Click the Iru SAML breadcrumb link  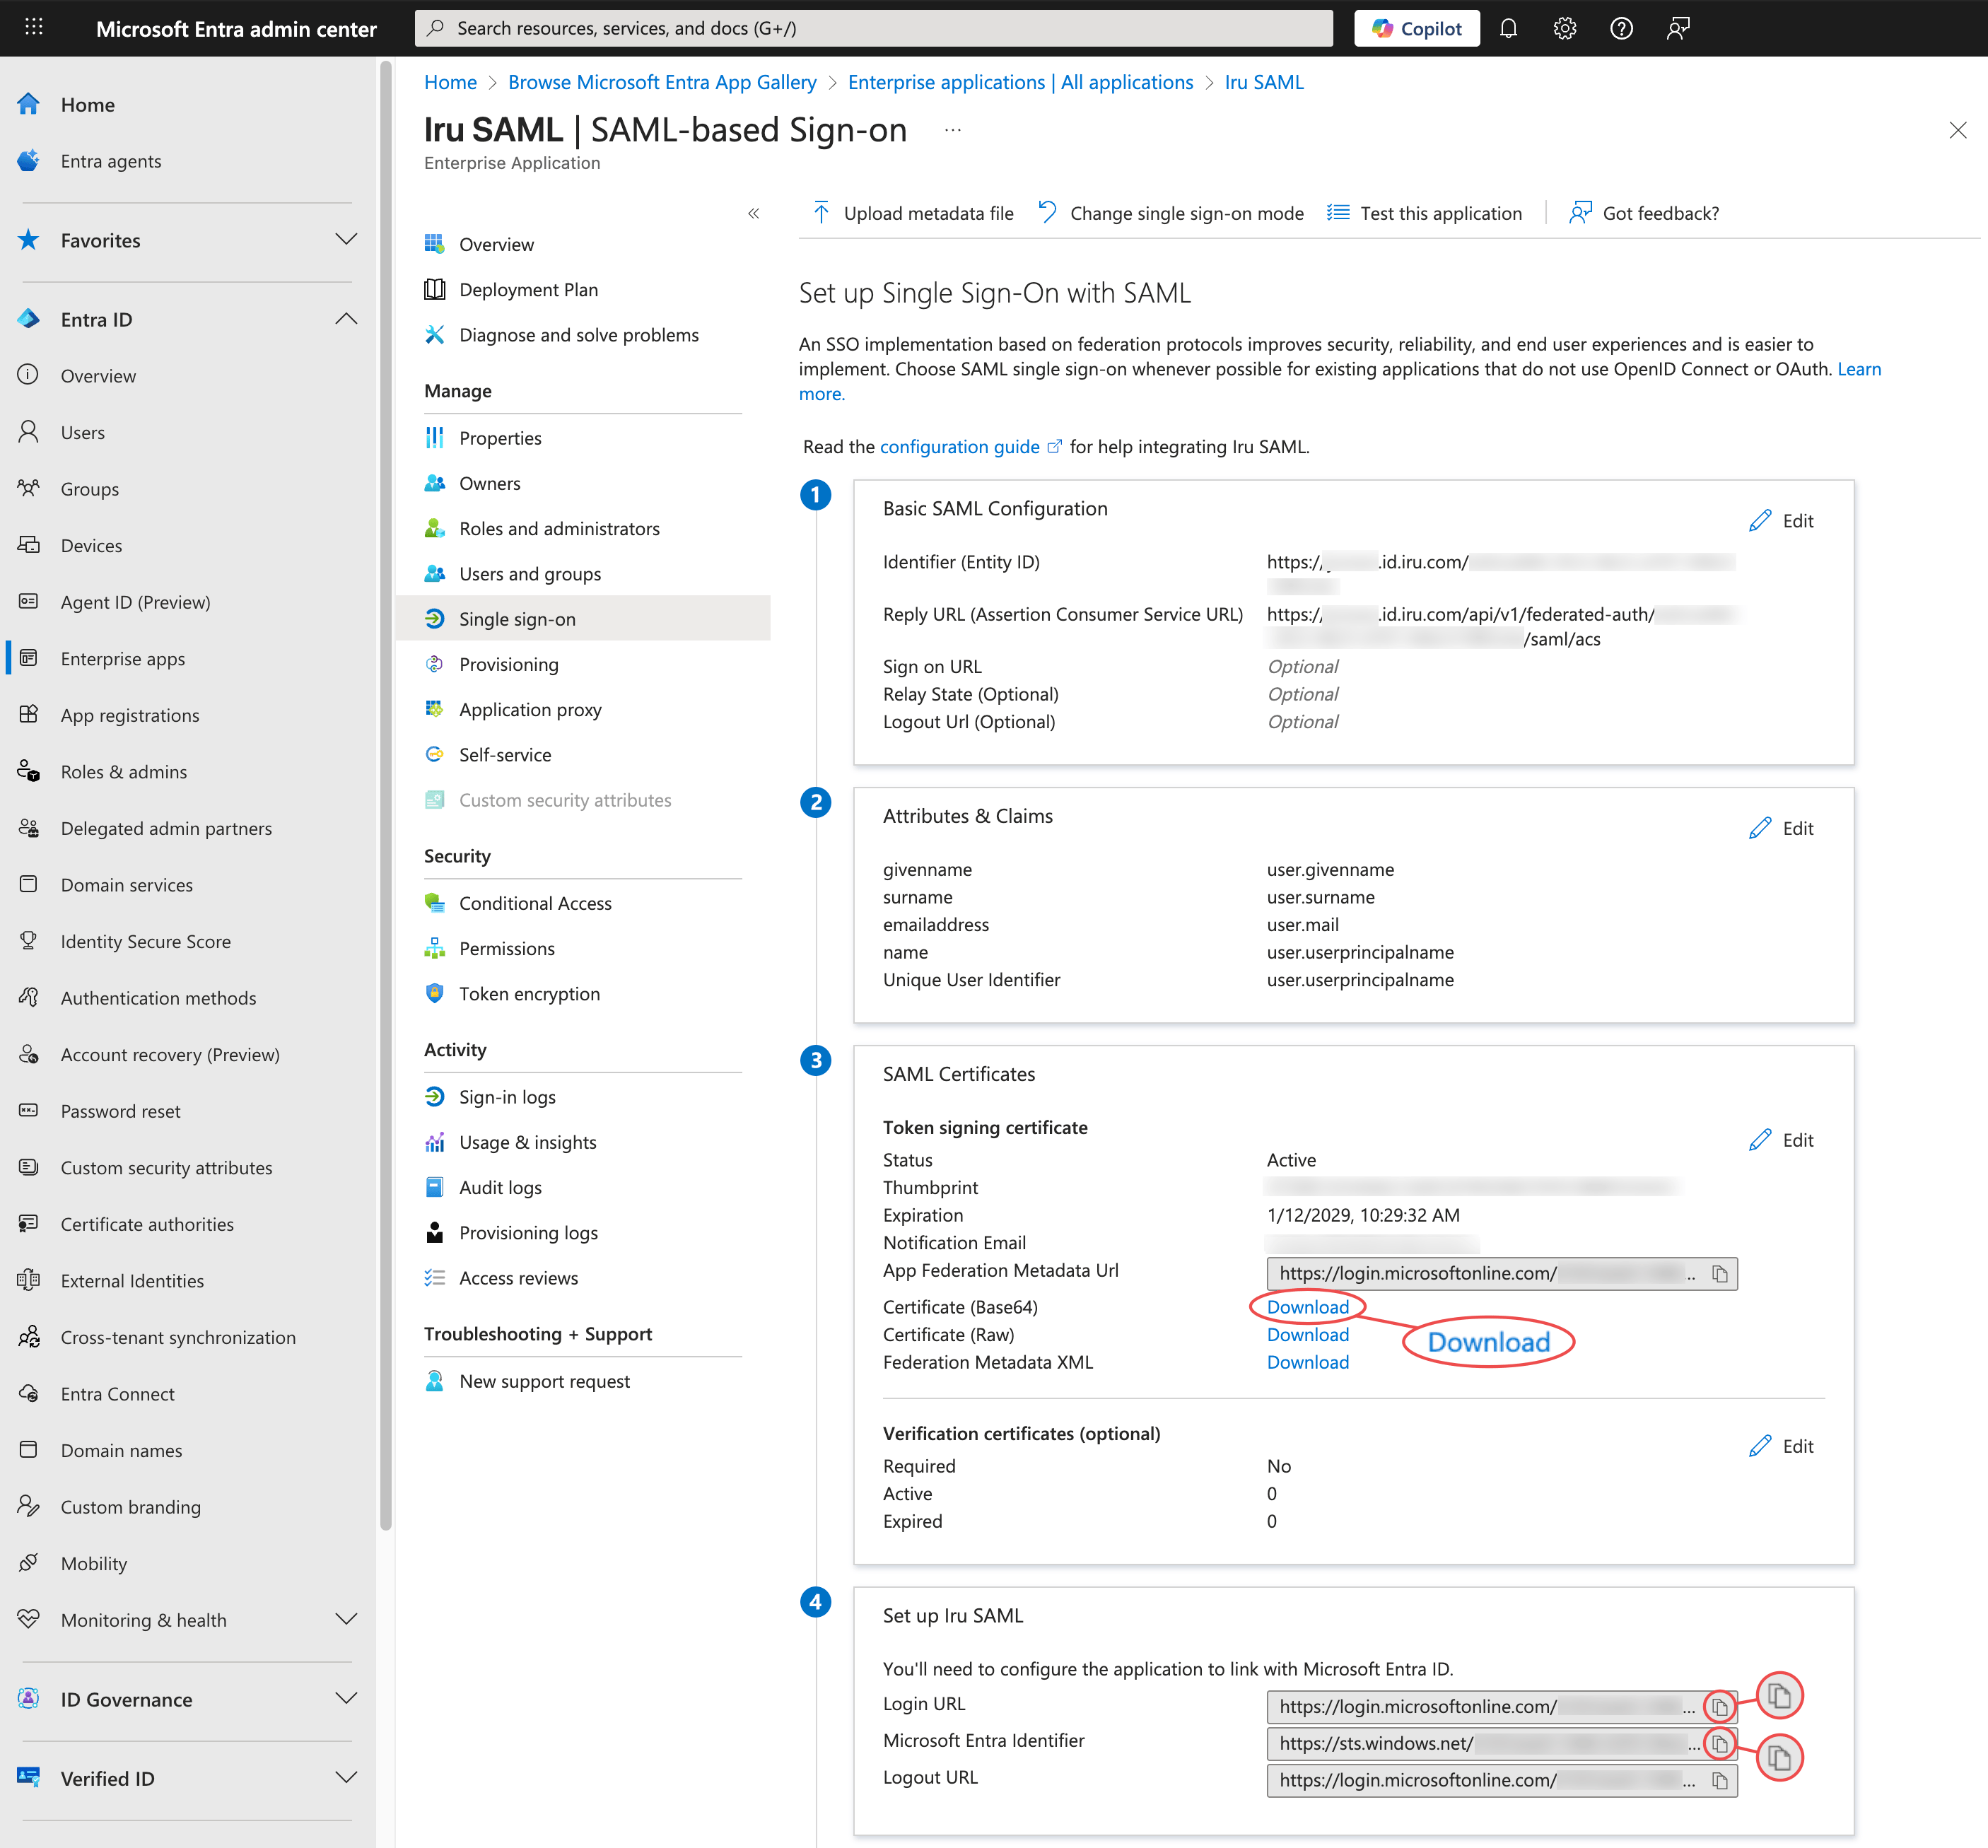(1264, 82)
